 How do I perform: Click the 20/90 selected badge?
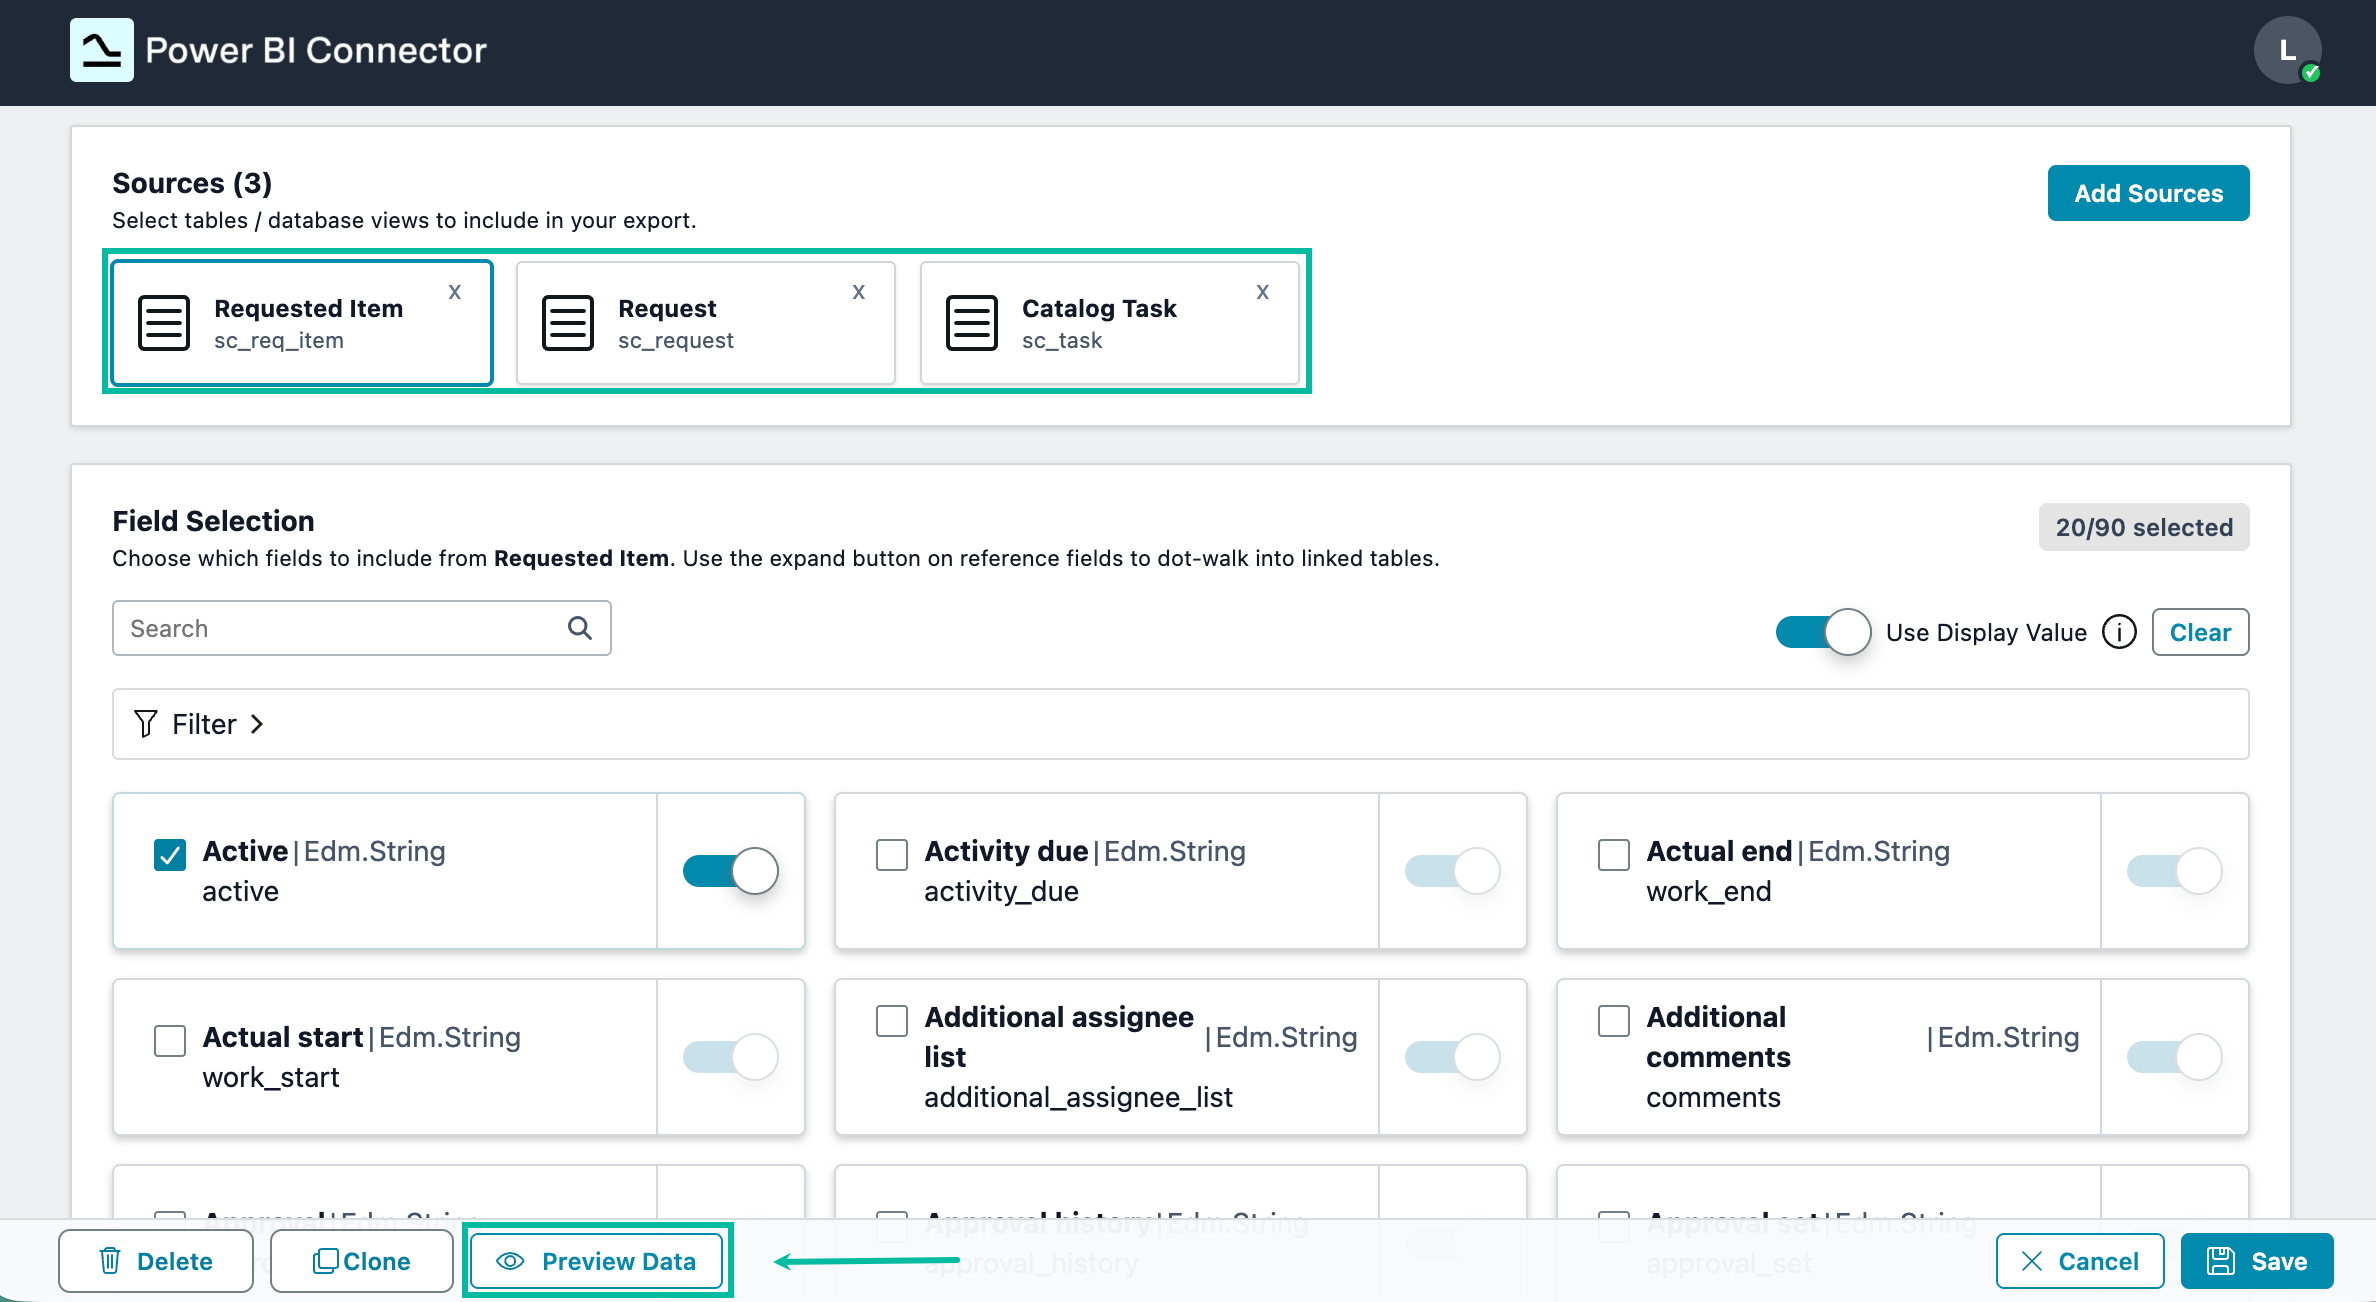(2144, 527)
